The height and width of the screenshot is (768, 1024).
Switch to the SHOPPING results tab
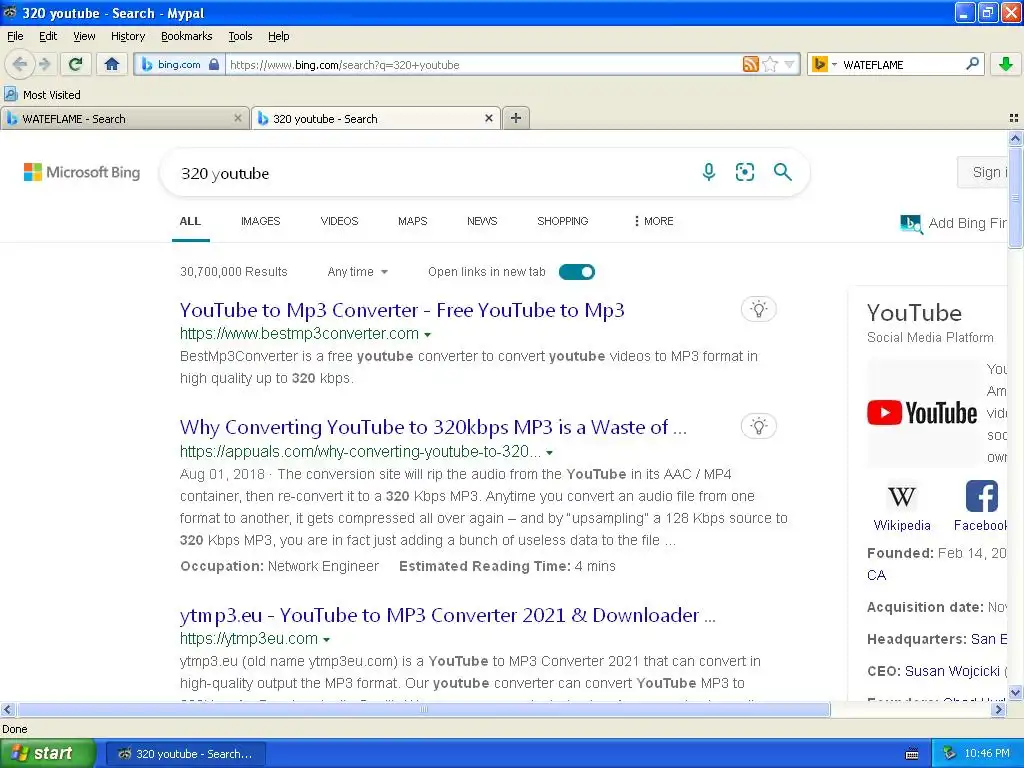[x=563, y=221]
